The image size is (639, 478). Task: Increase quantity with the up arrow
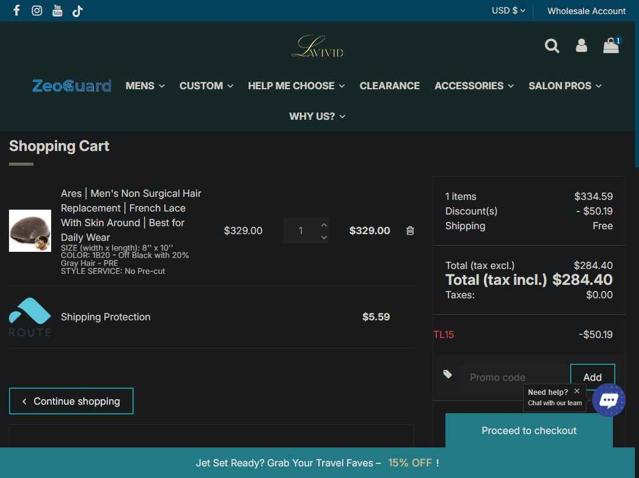[x=324, y=225]
